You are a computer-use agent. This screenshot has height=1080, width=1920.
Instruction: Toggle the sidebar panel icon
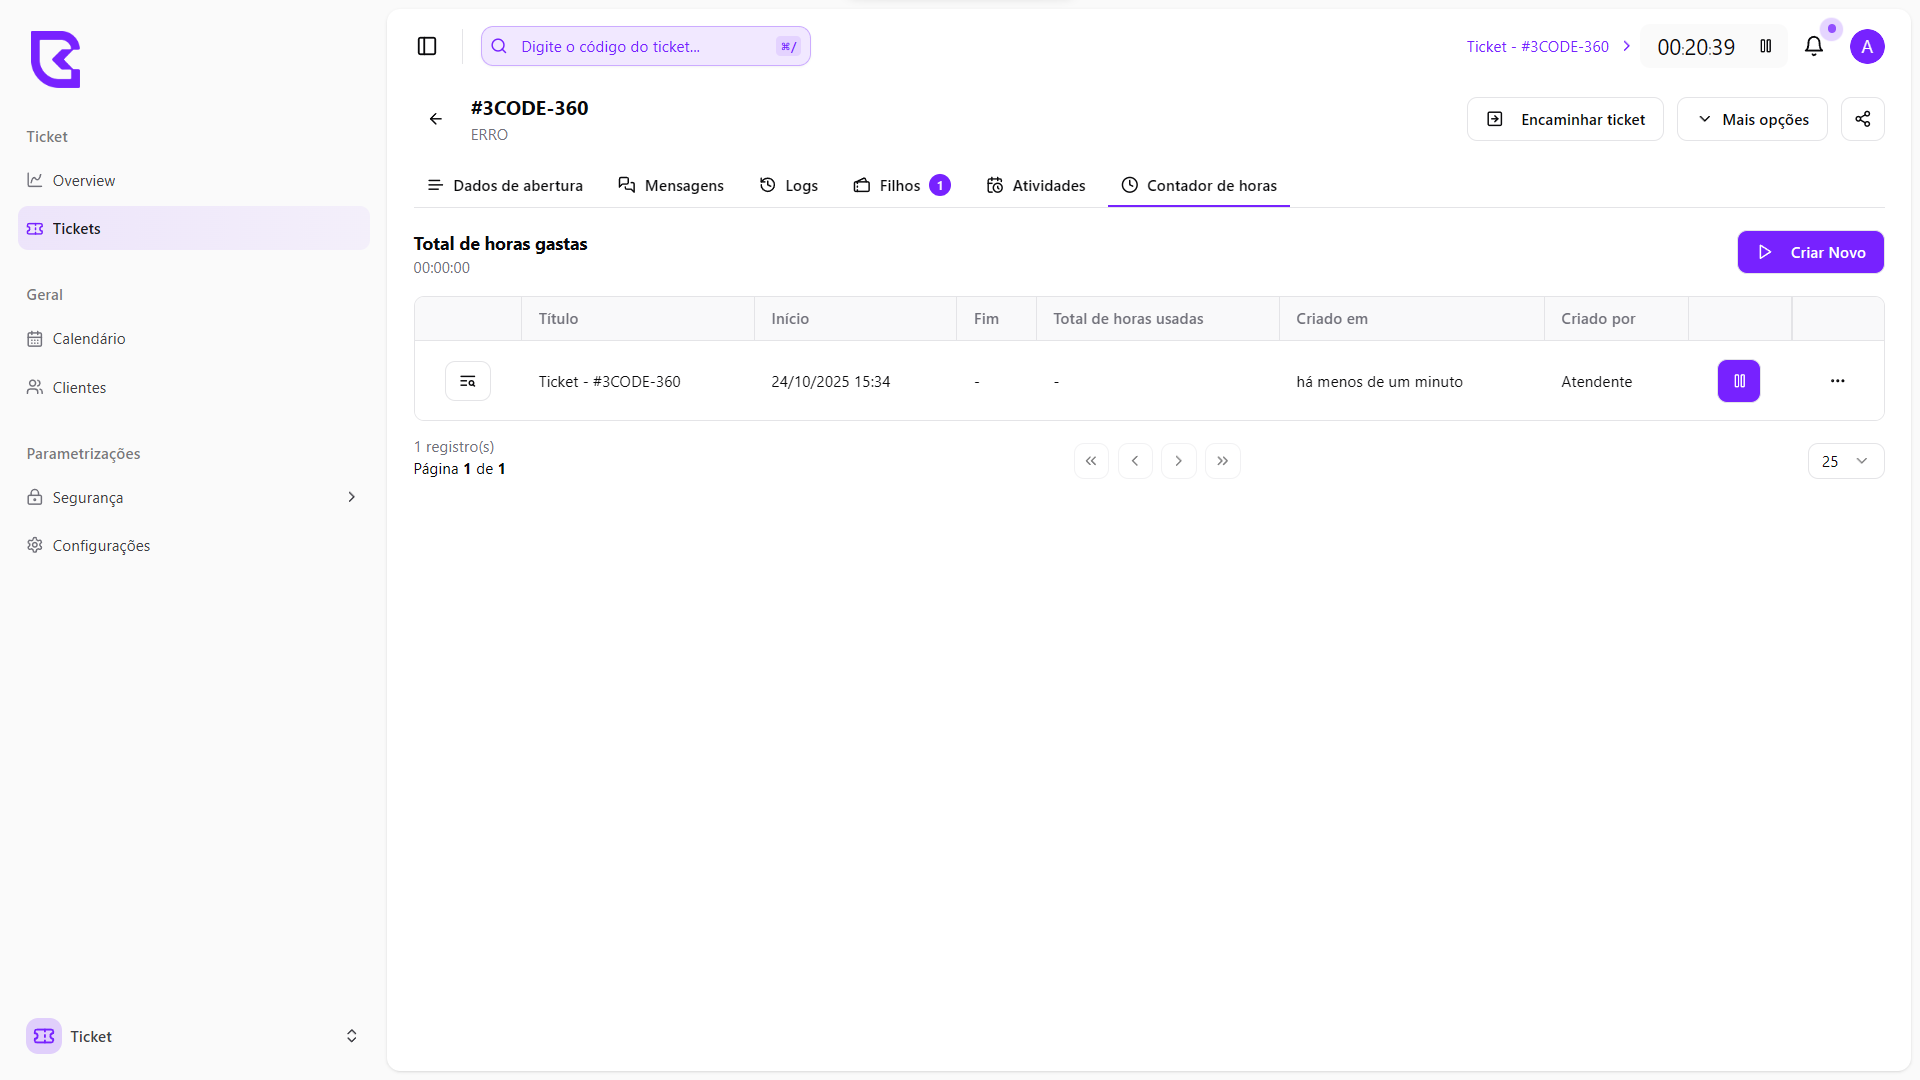coord(427,46)
